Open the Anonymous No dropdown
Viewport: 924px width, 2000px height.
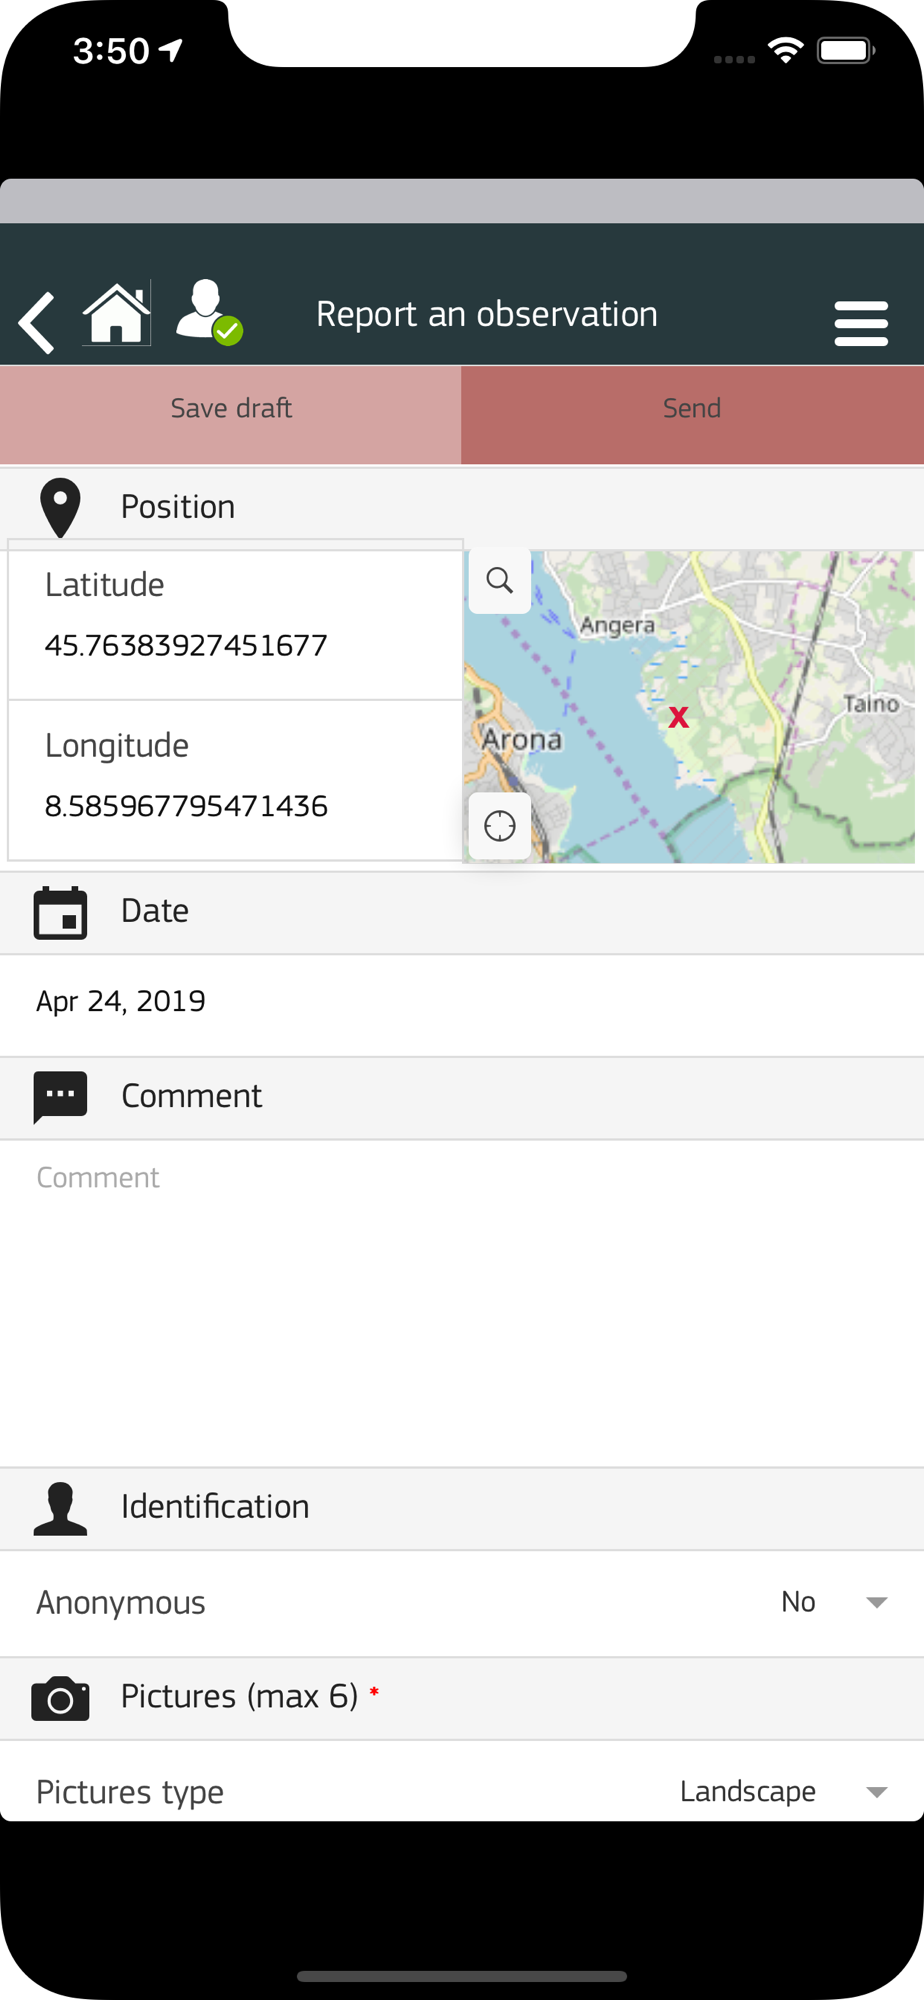pyautogui.click(x=834, y=1602)
